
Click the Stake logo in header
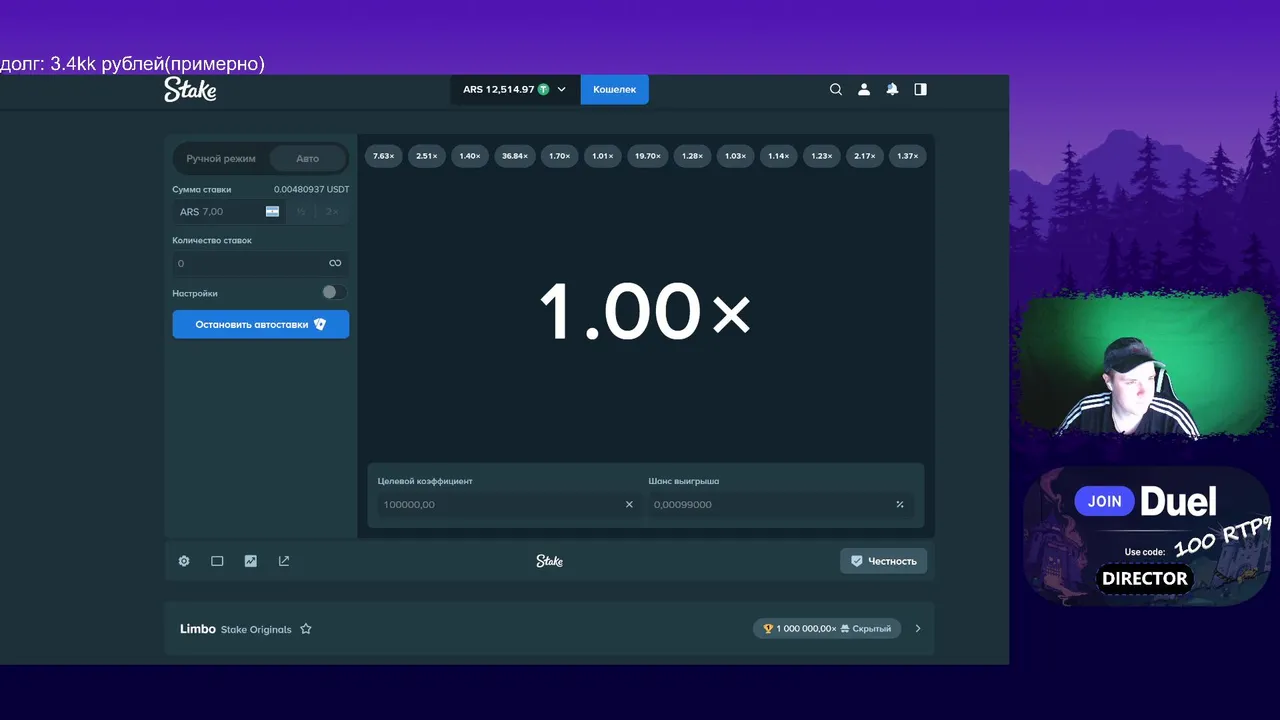[x=190, y=89]
